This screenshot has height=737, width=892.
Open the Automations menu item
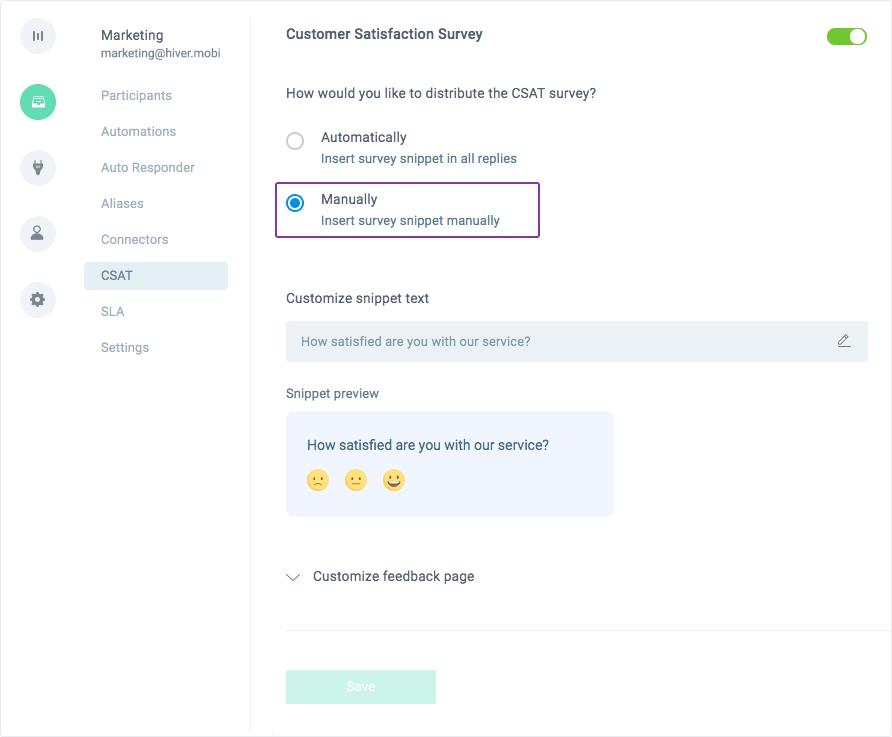(138, 131)
